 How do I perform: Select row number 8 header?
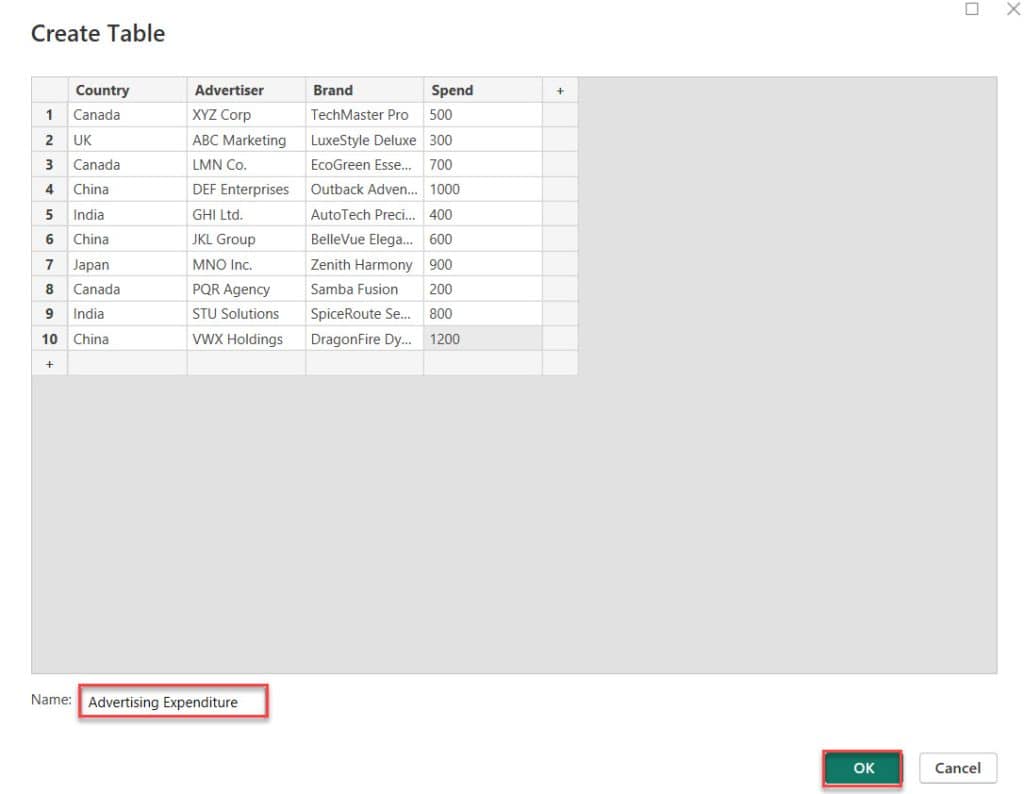pyautogui.click(x=50, y=289)
